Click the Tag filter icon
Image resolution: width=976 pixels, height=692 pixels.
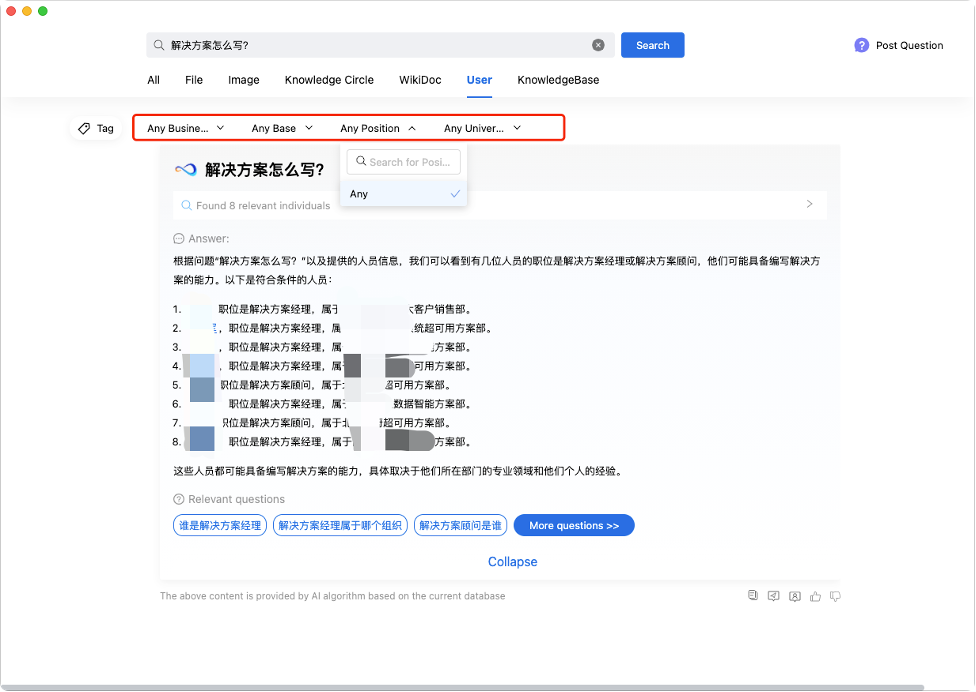click(84, 128)
